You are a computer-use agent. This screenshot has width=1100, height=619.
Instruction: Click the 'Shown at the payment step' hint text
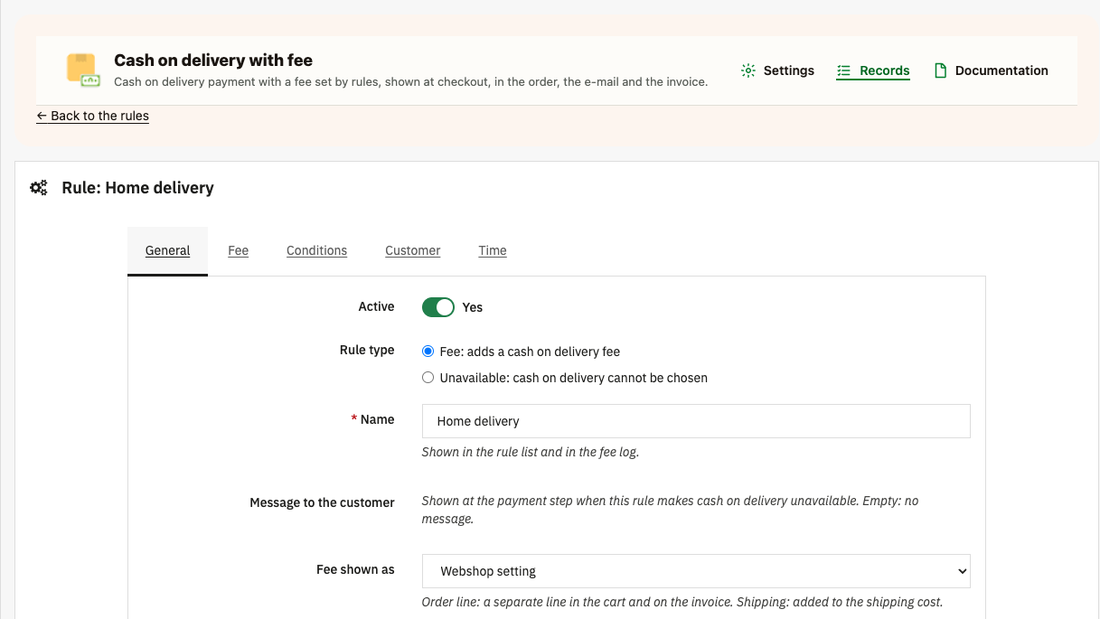(x=670, y=510)
